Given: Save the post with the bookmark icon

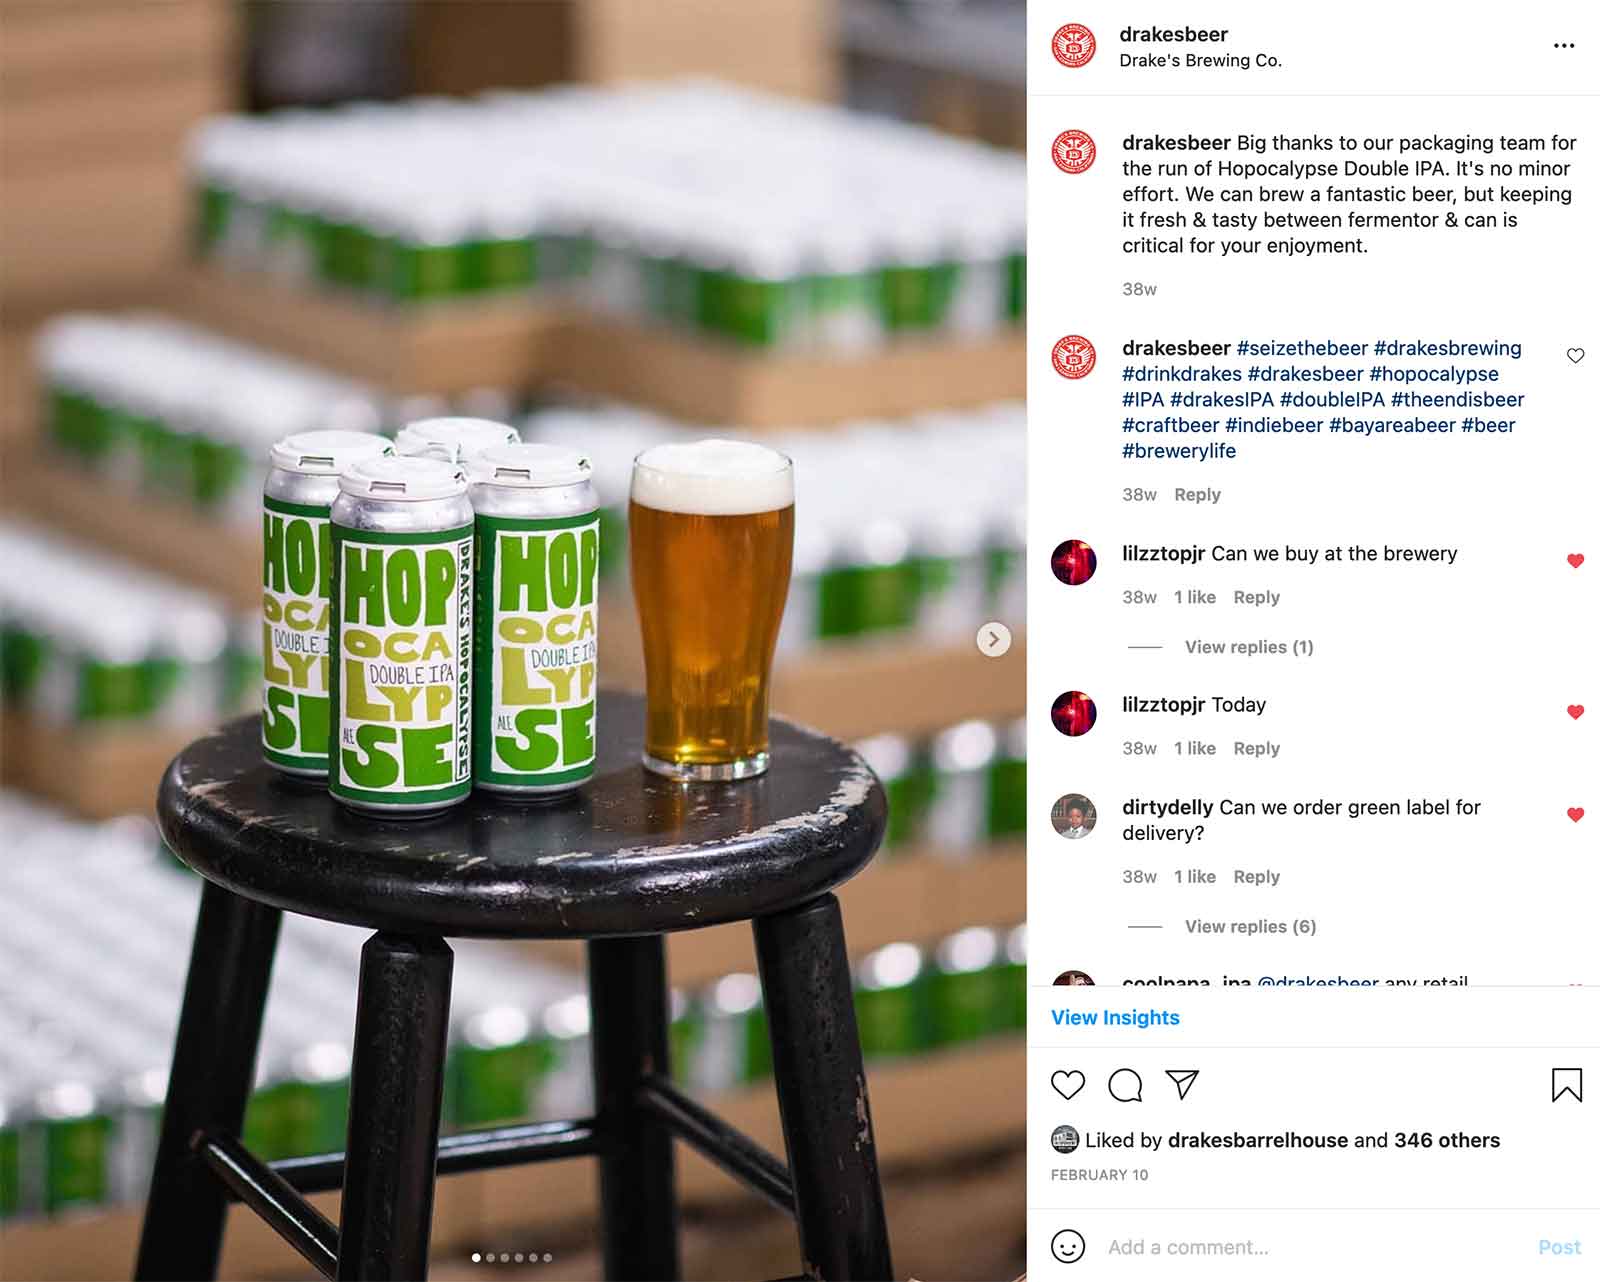Looking at the screenshot, I should (1567, 1085).
